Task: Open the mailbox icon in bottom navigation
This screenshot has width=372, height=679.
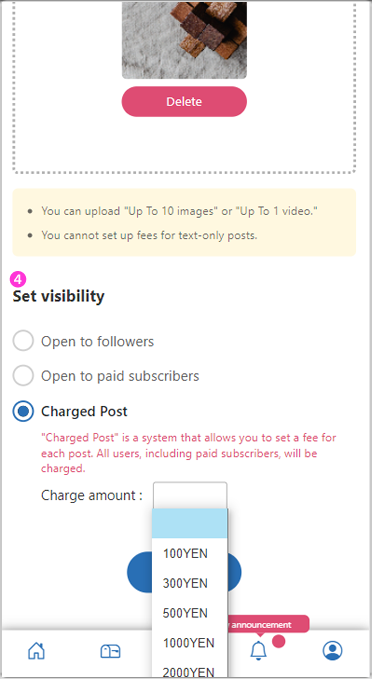Action: click(x=110, y=651)
